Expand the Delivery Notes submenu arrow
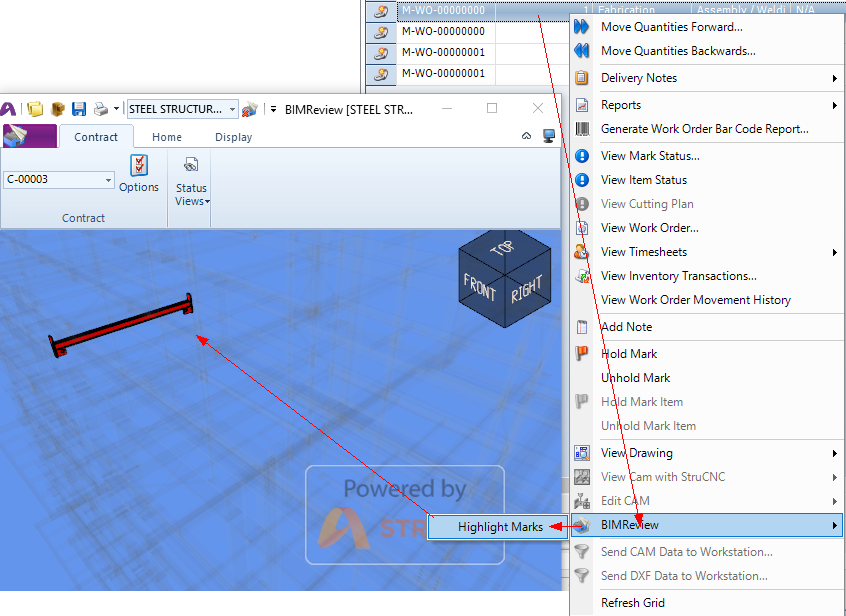 [x=835, y=78]
